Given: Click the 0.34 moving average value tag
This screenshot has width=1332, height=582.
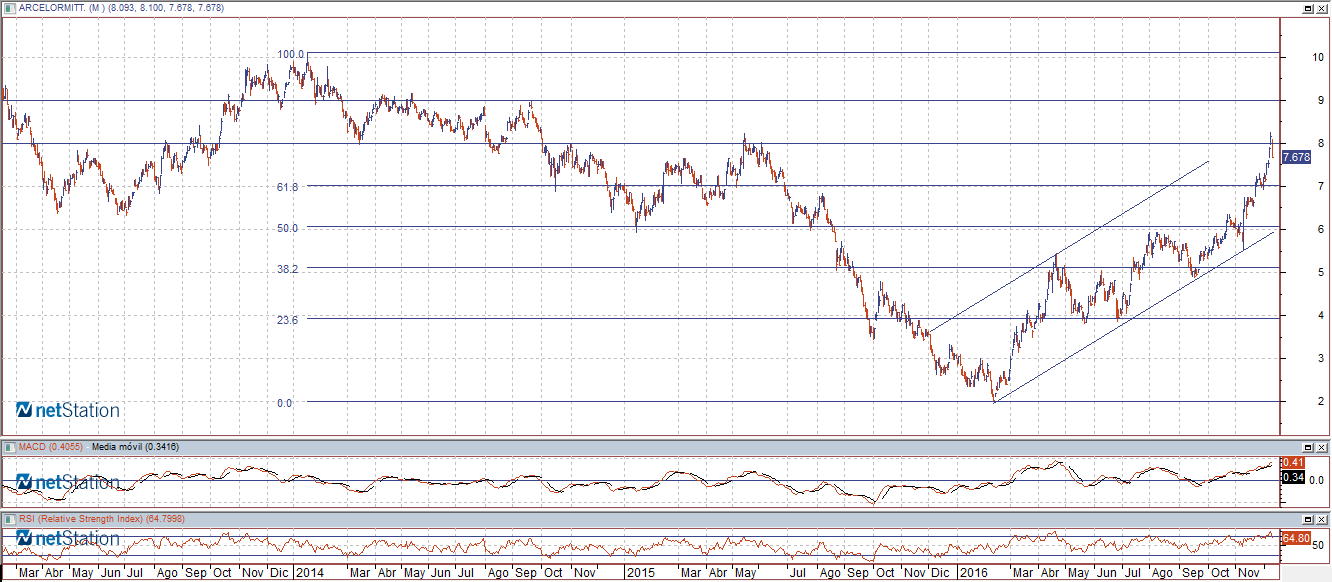Looking at the screenshot, I should click(1293, 478).
